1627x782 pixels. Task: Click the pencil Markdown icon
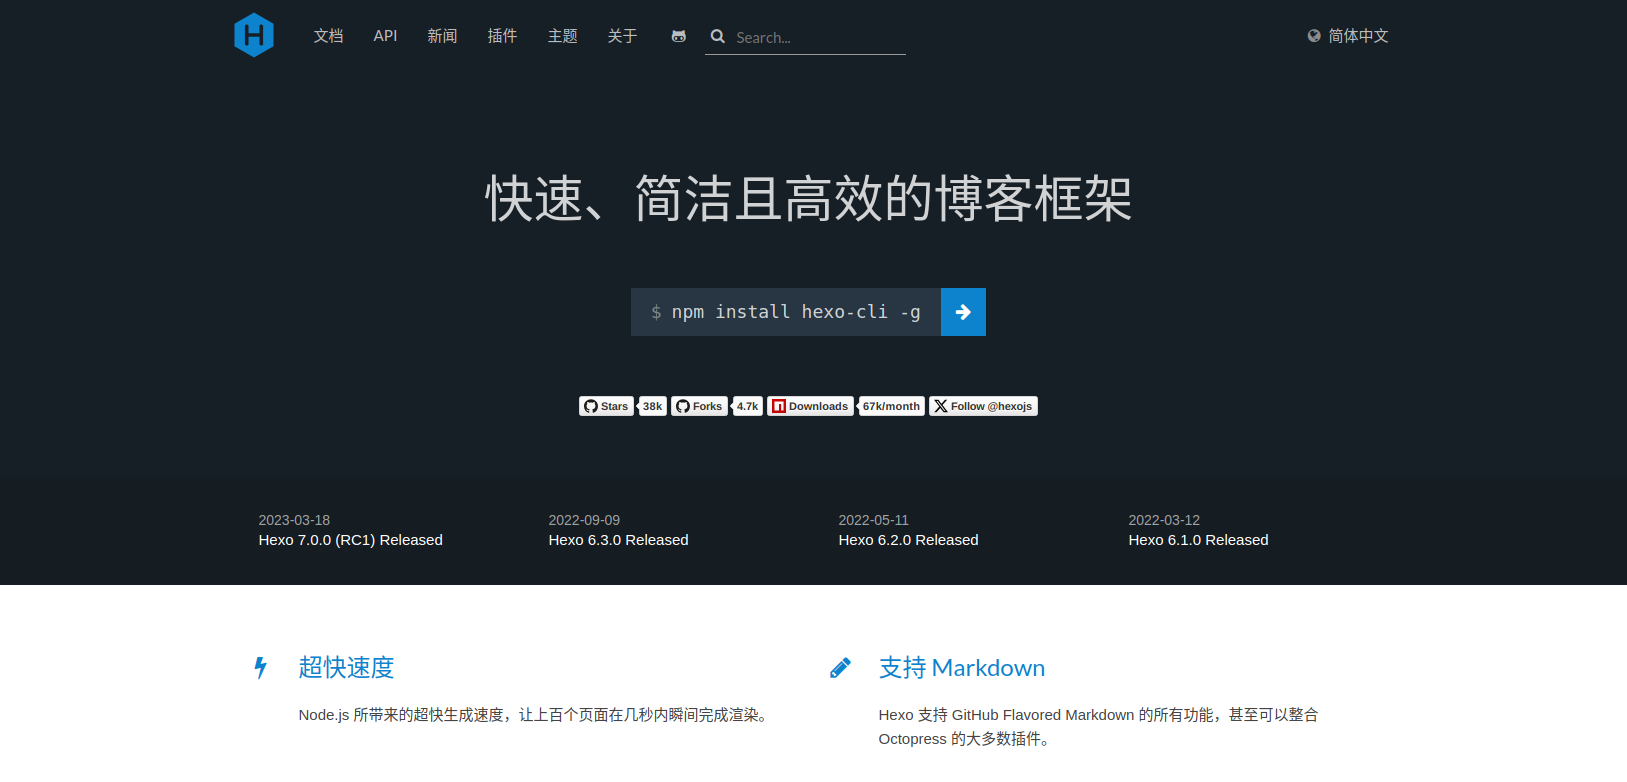click(840, 667)
